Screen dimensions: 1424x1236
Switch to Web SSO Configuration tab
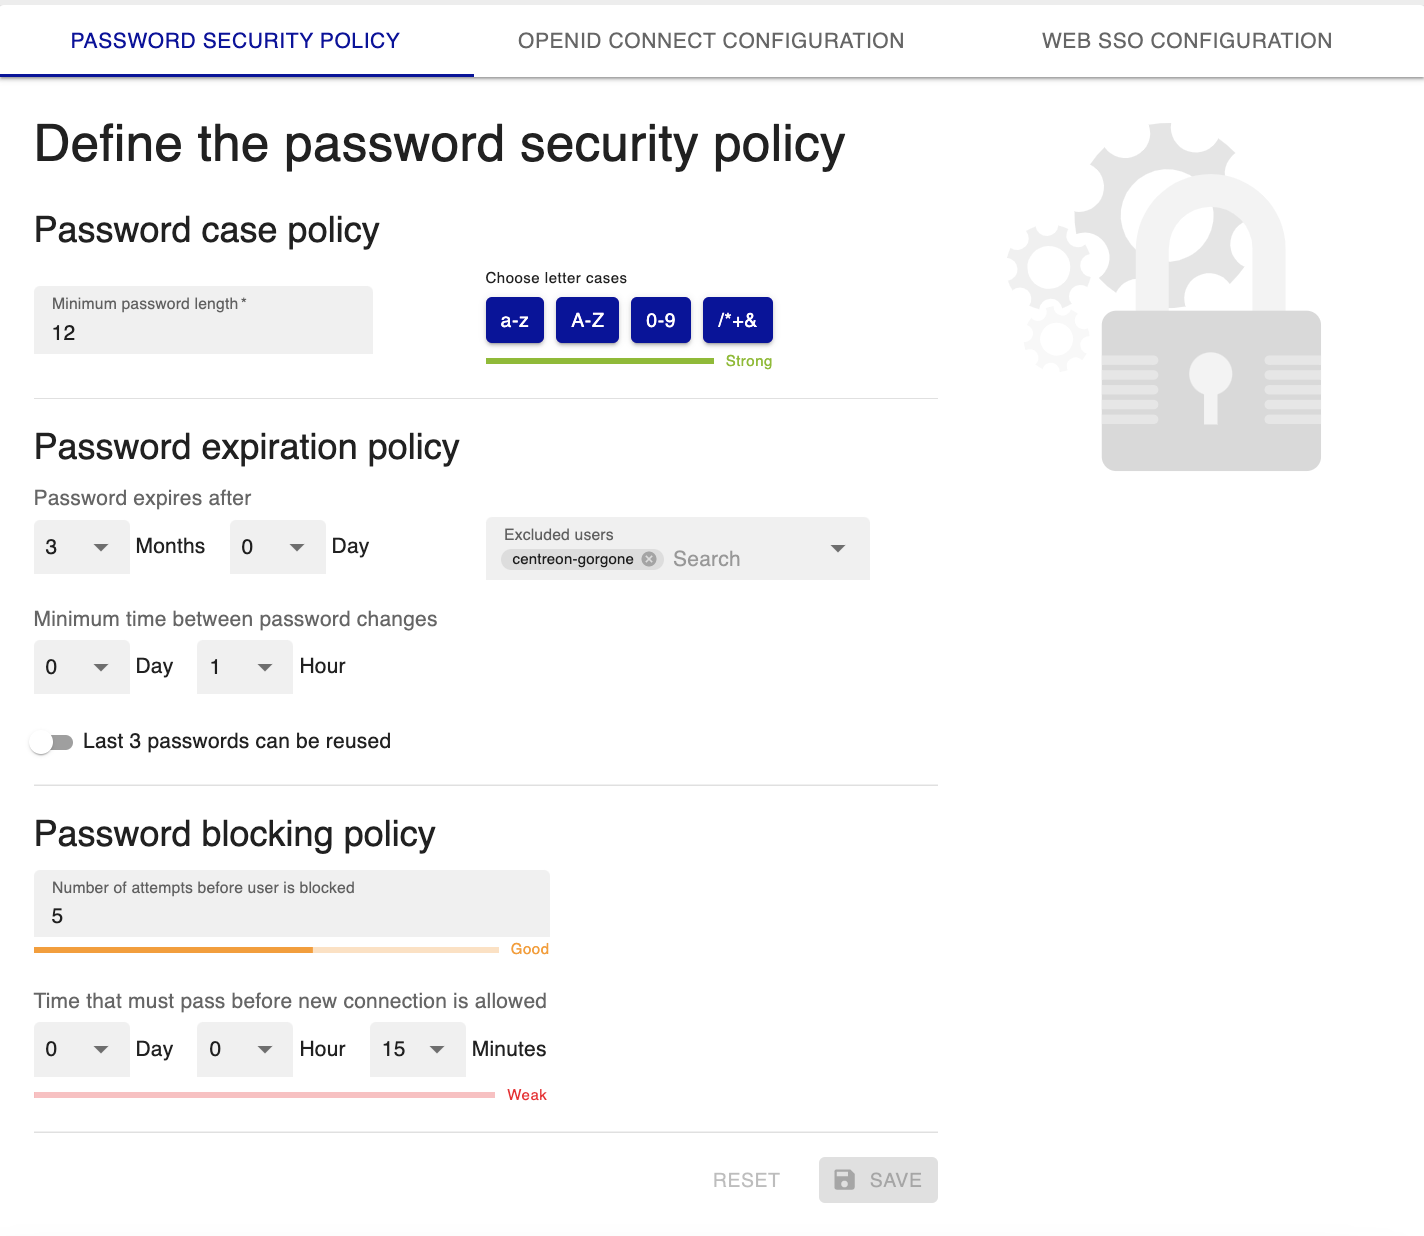click(1186, 41)
